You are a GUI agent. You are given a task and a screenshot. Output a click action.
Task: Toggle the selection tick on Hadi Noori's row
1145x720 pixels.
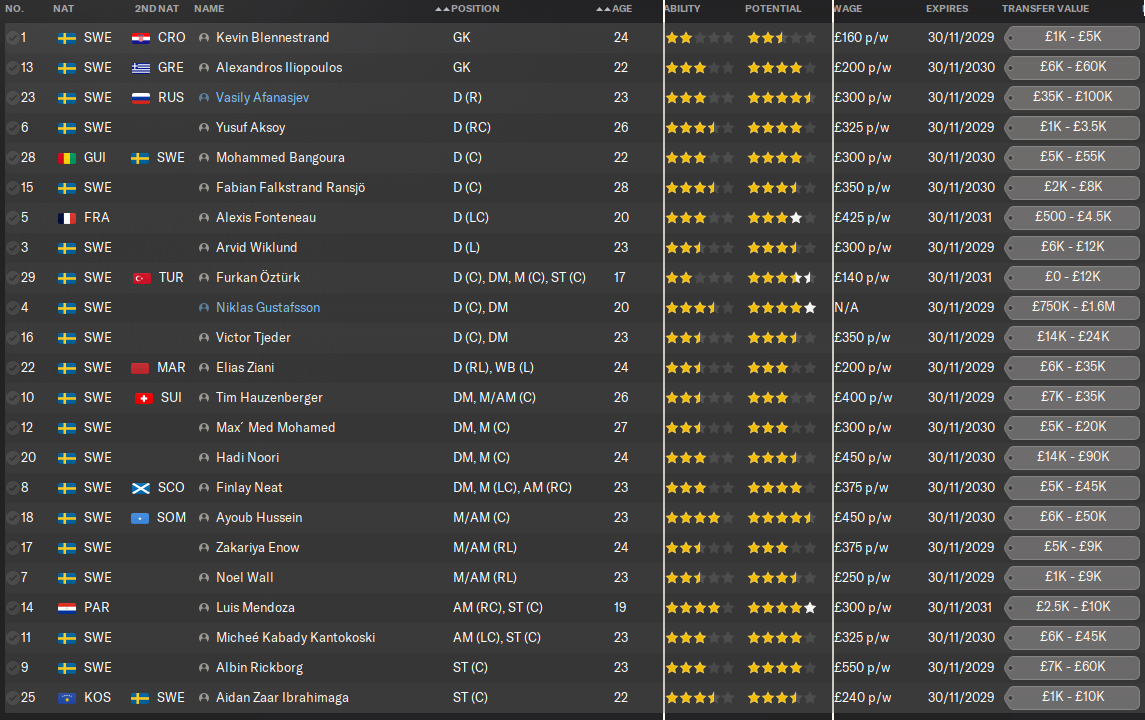11,458
